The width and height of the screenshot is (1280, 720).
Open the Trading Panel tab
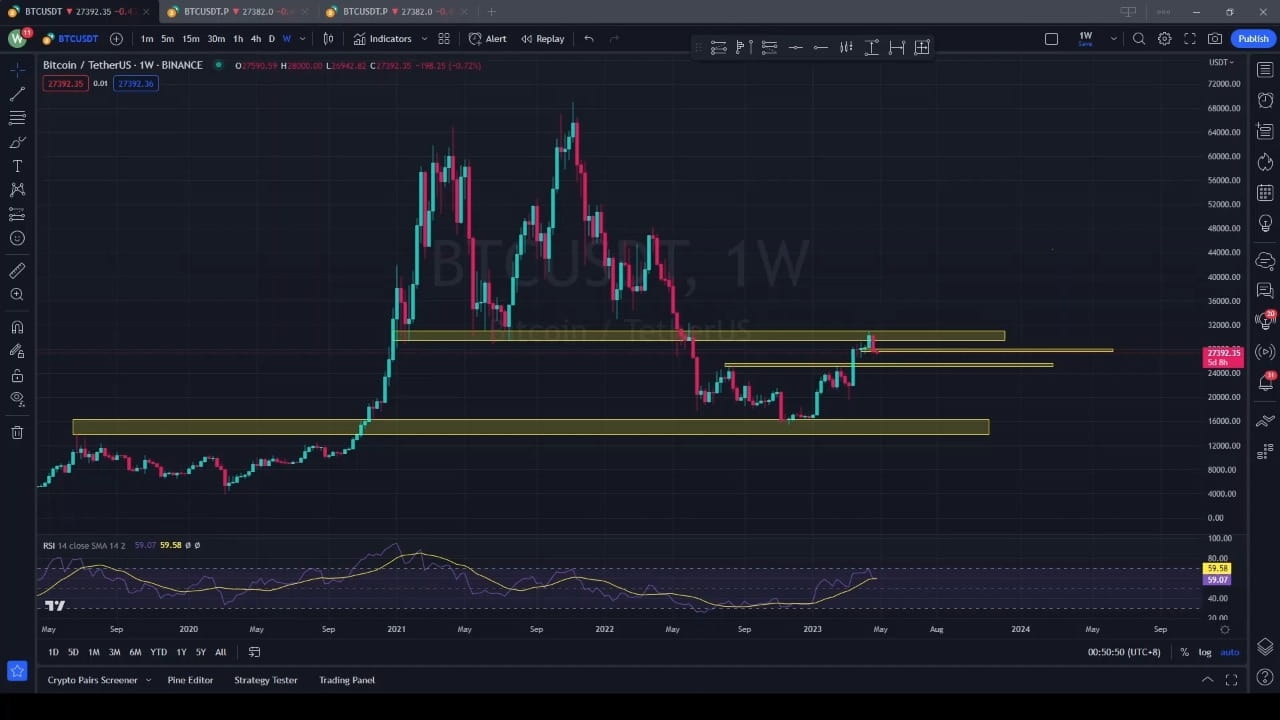click(x=347, y=680)
